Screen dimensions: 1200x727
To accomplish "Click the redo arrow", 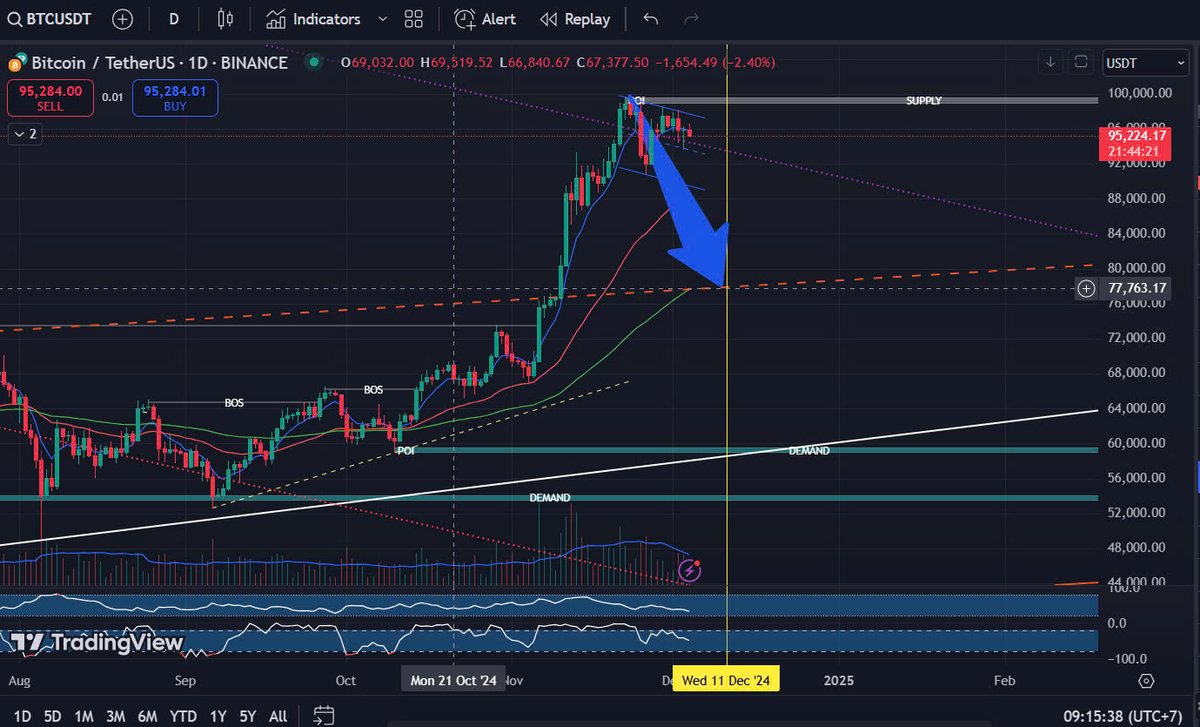I will click(691, 19).
